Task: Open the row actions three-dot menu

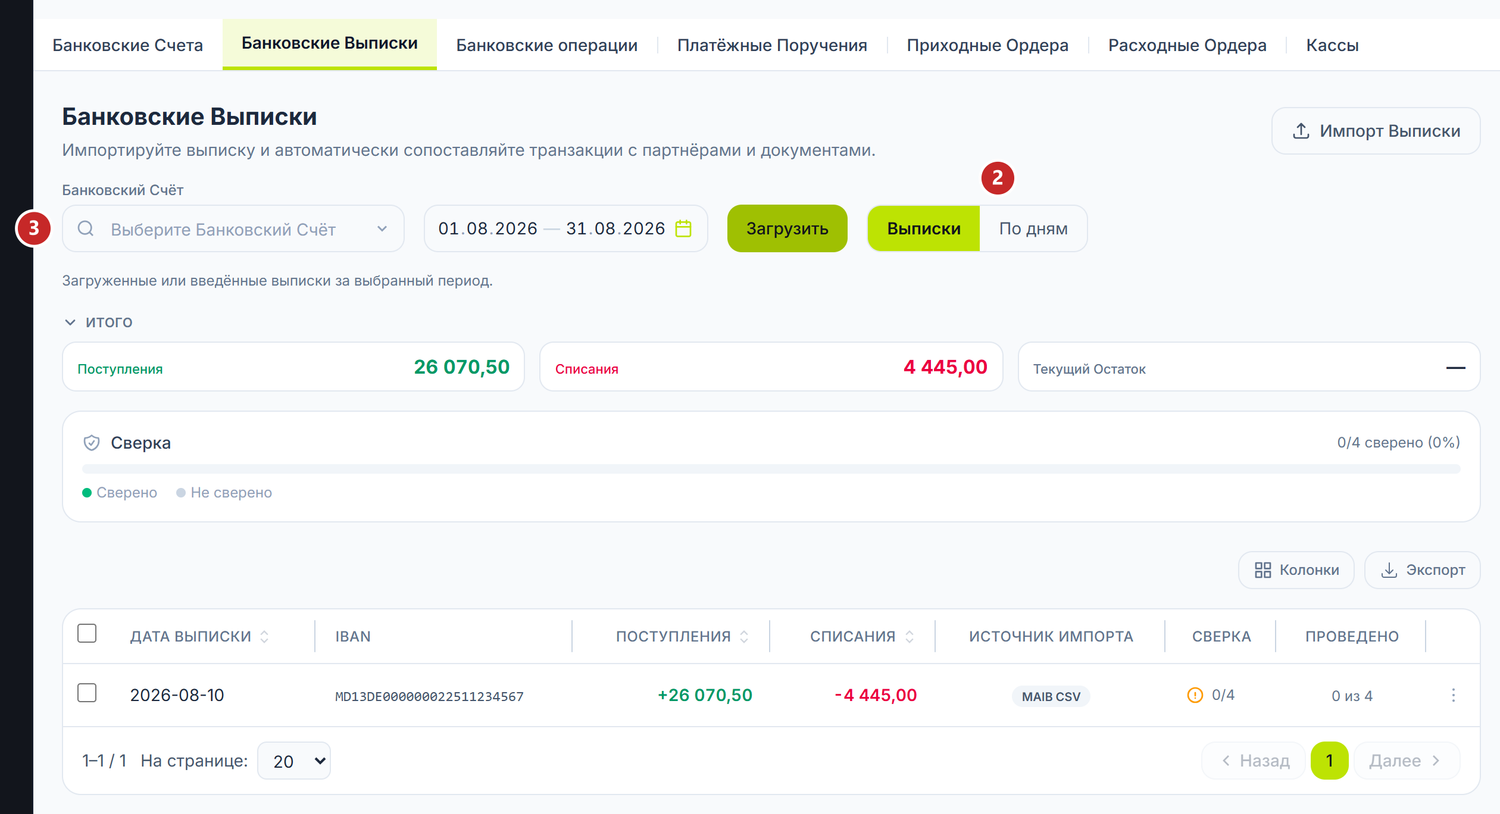Action: click(x=1453, y=695)
